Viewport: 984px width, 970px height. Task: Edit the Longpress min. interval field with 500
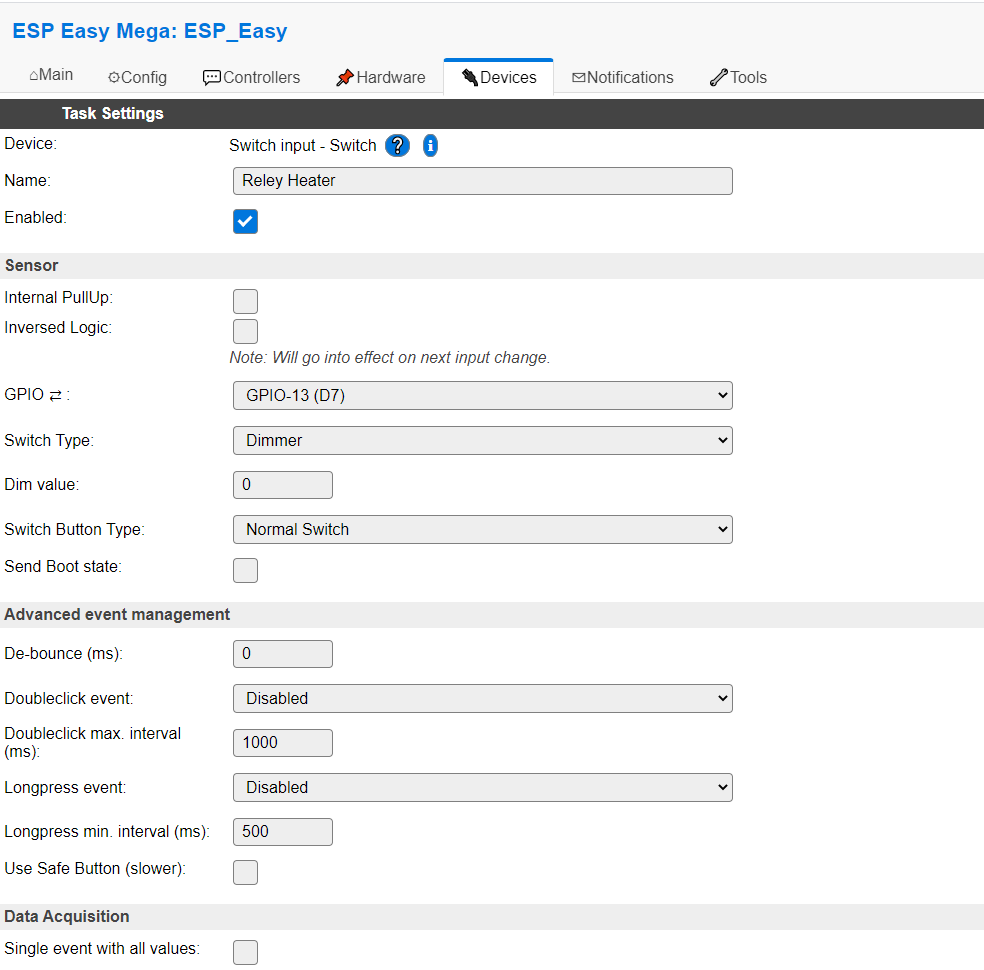point(283,832)
